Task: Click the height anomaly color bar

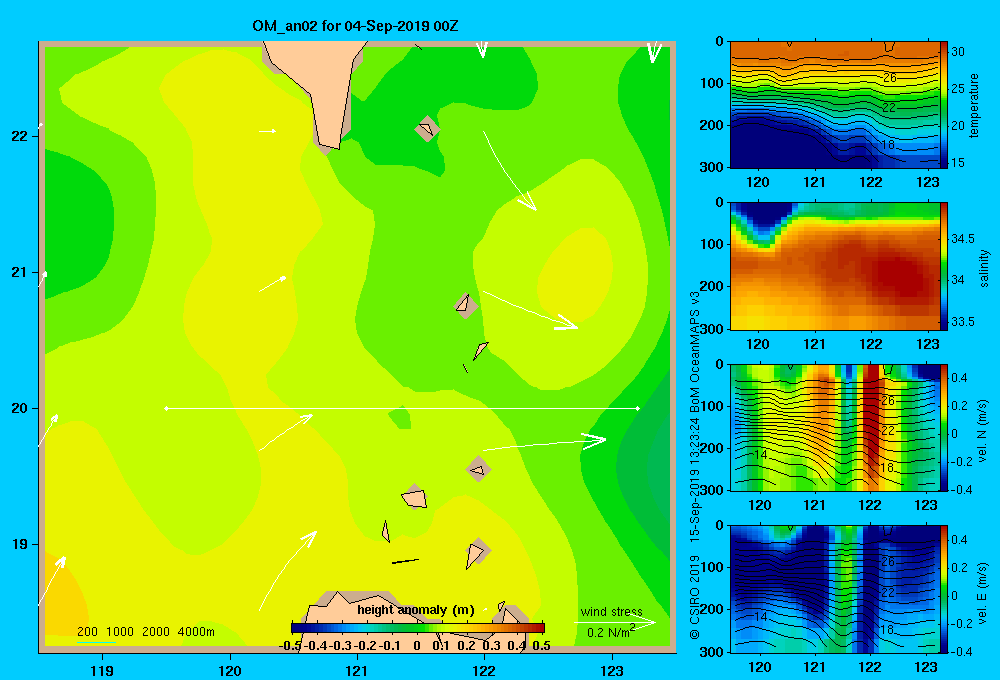Action: coord(418,628)
